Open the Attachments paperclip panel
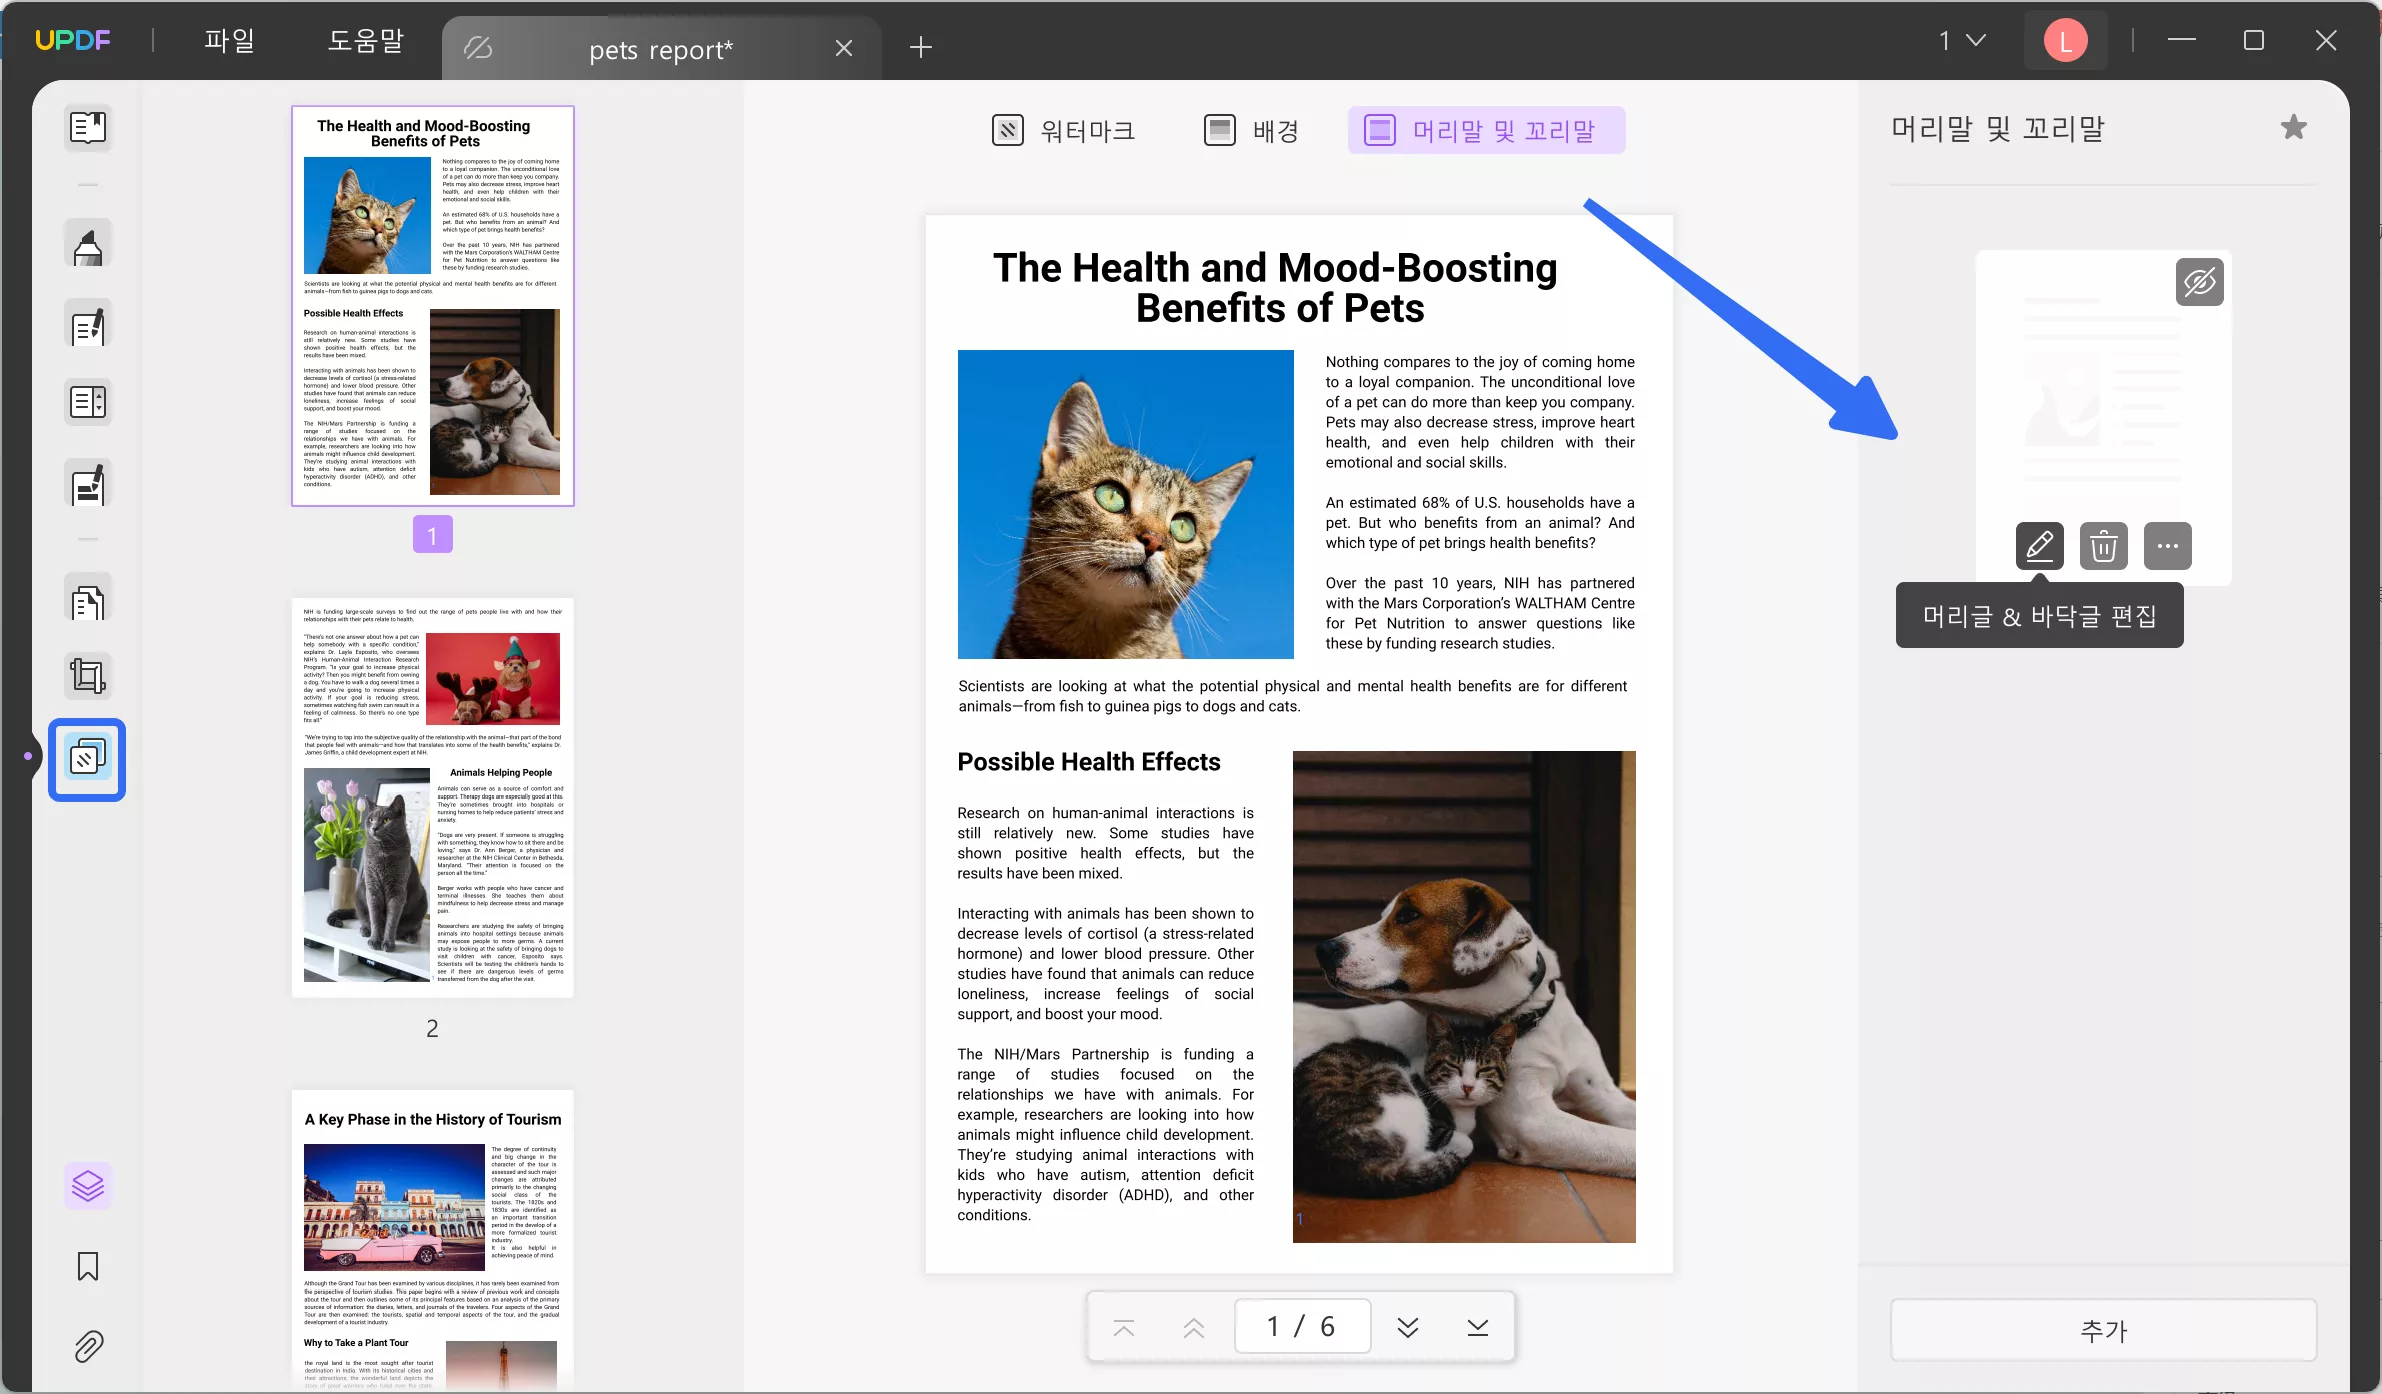This screenshot has width=2382, height=1394. tap(88, 1347)
